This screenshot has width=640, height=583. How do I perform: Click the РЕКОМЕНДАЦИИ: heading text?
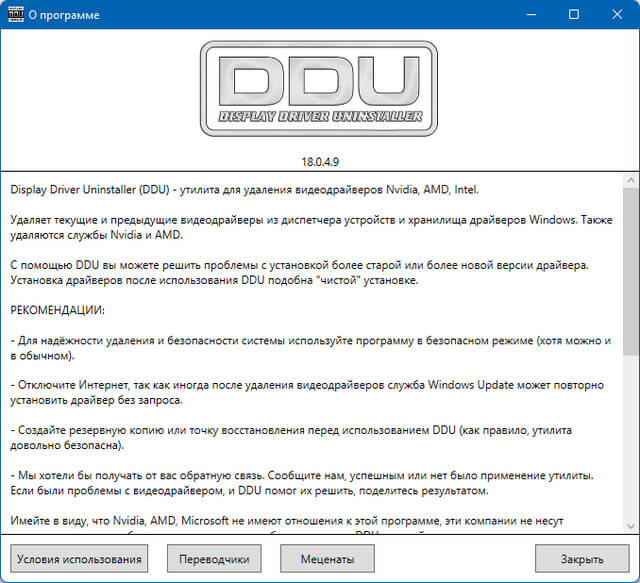tap(57, 310)
